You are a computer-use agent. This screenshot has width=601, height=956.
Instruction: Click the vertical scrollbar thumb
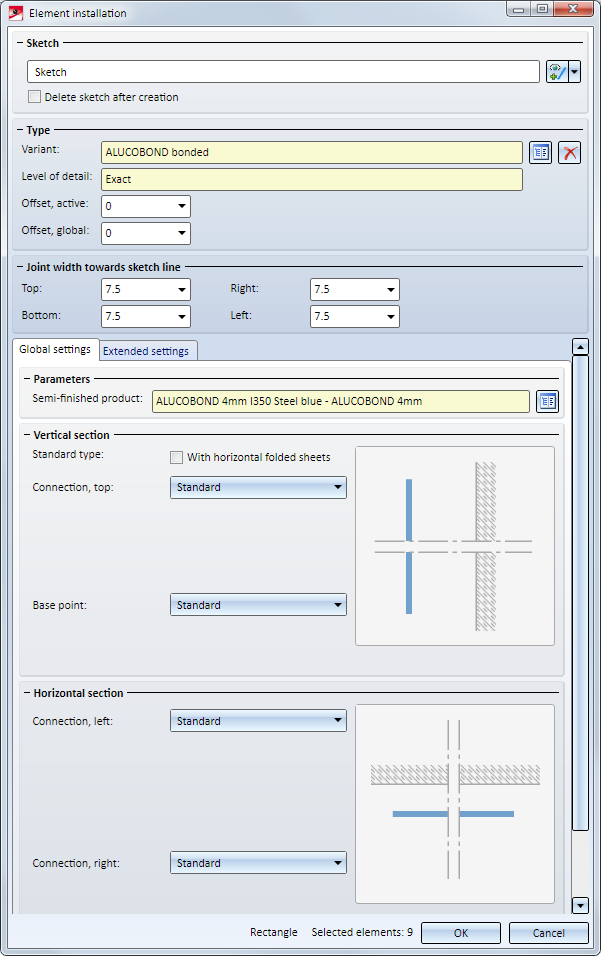(580, 590)
